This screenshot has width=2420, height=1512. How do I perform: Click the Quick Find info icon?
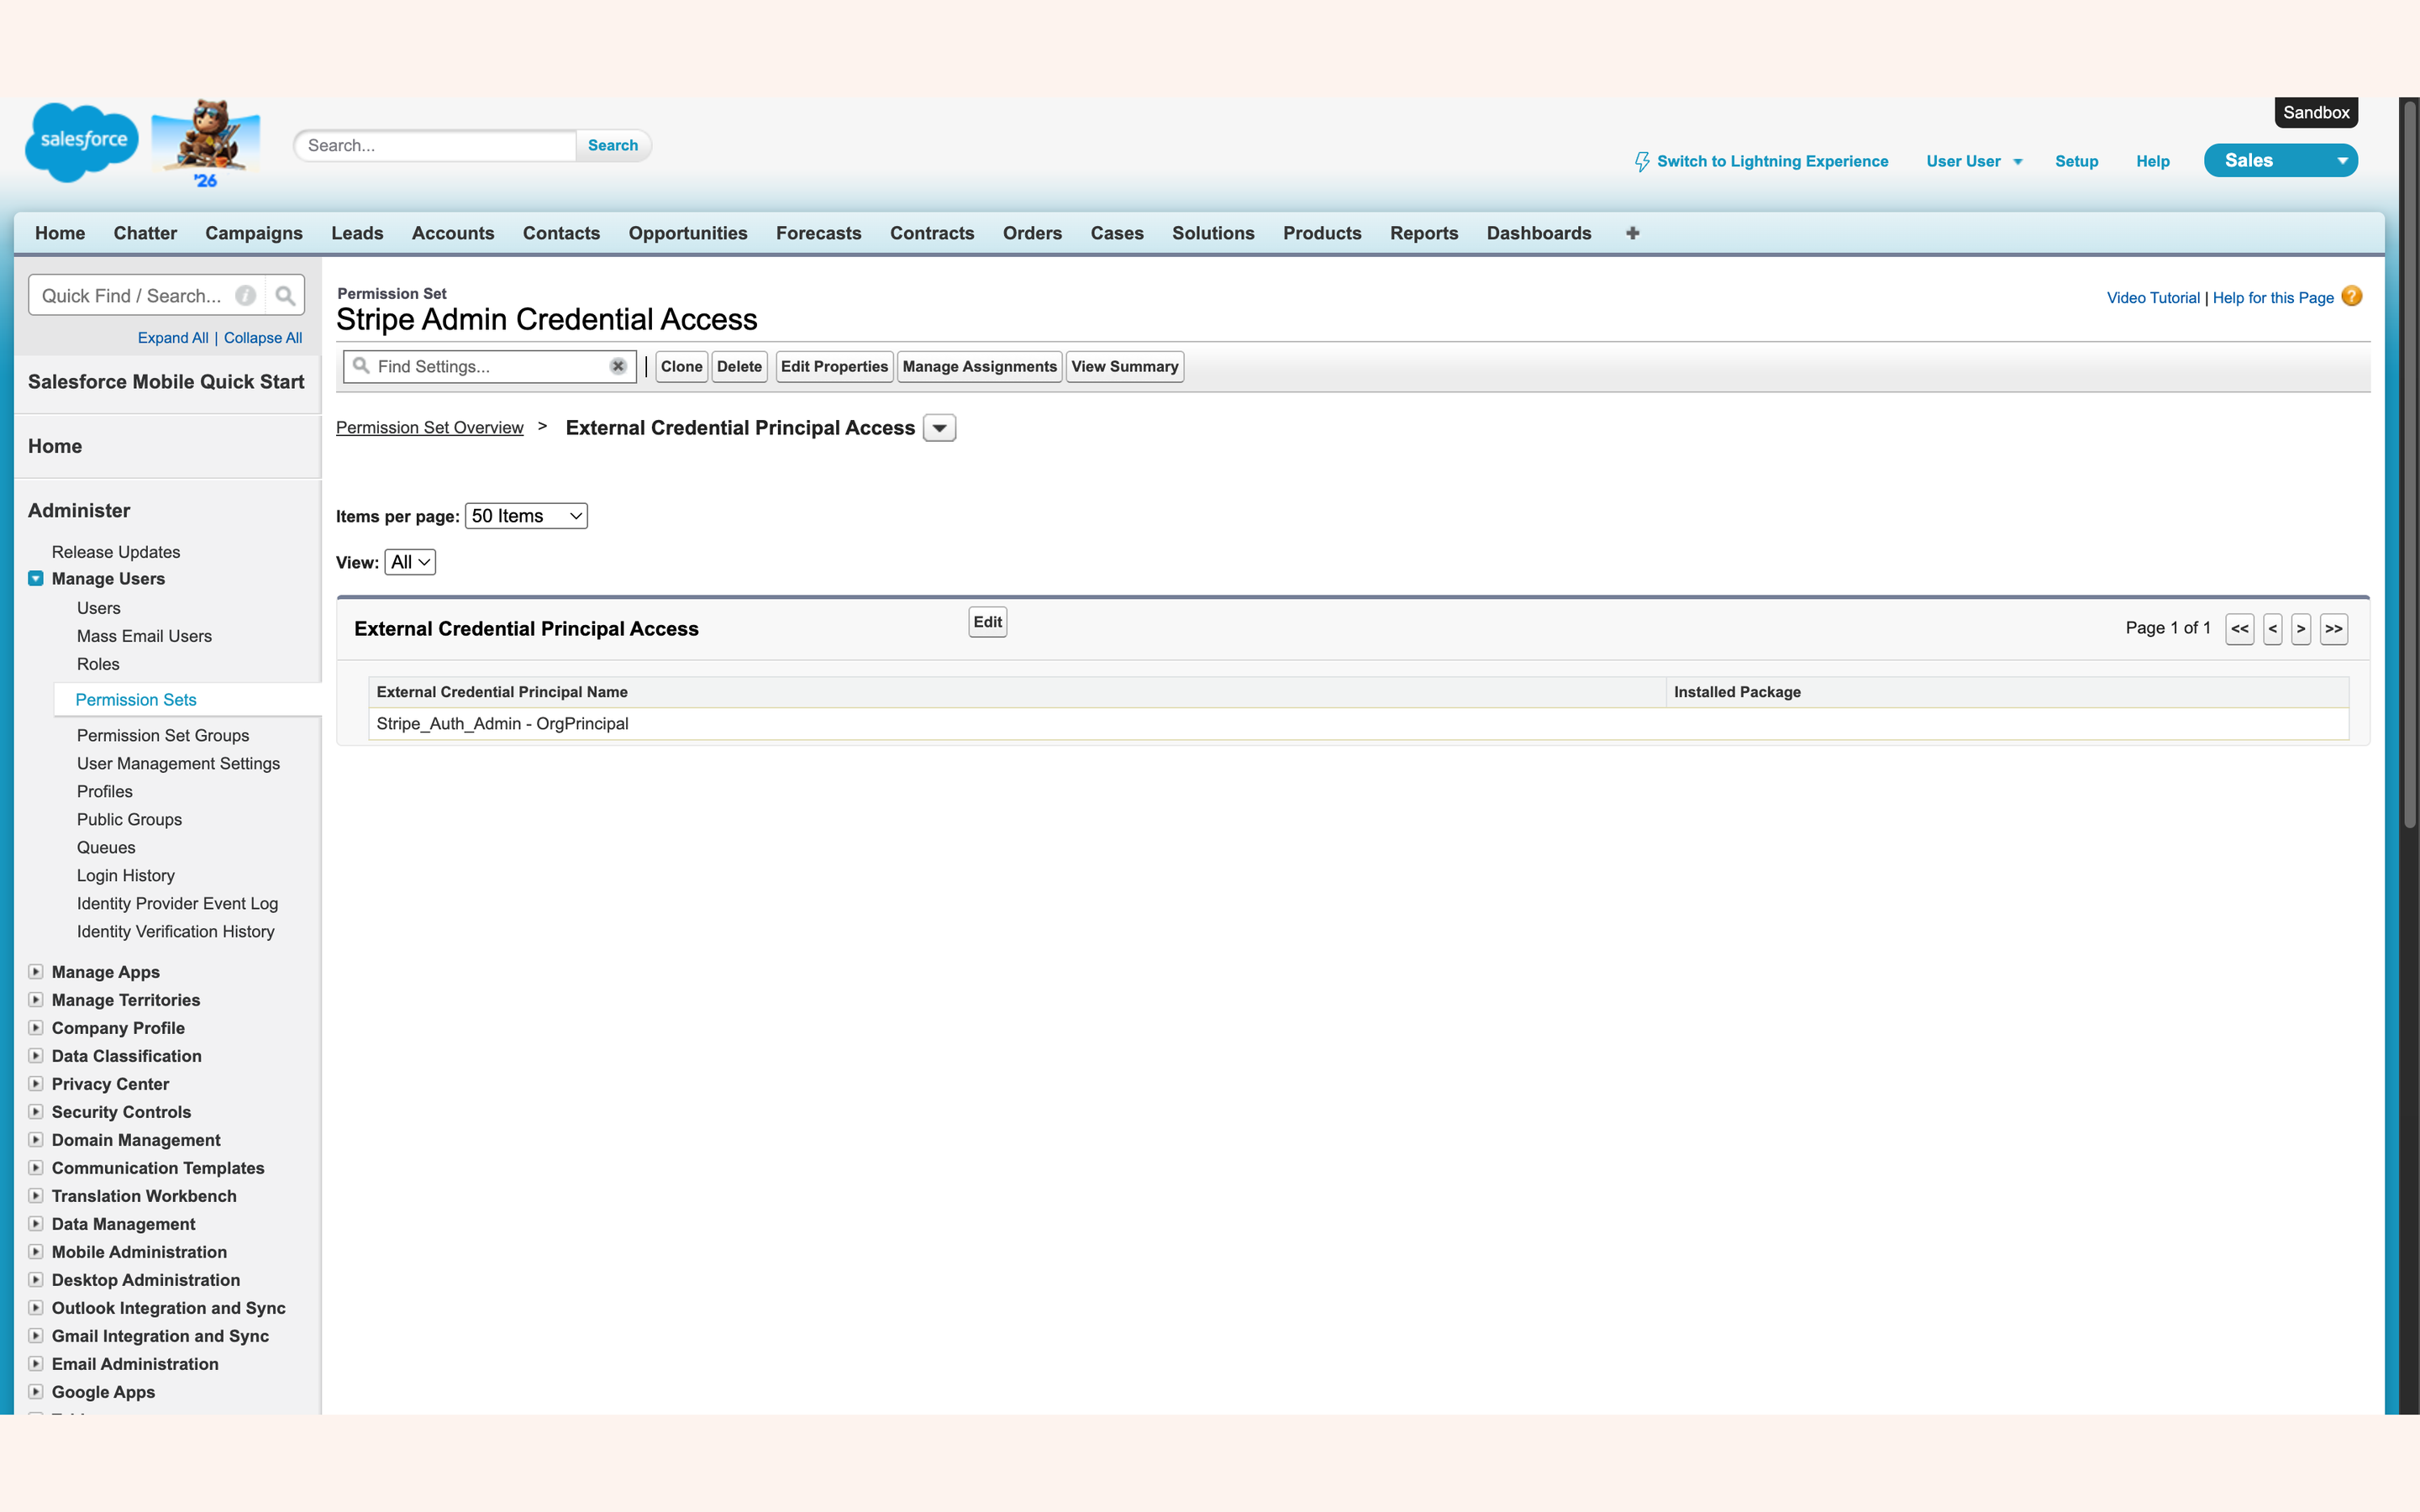pos(245,296)
